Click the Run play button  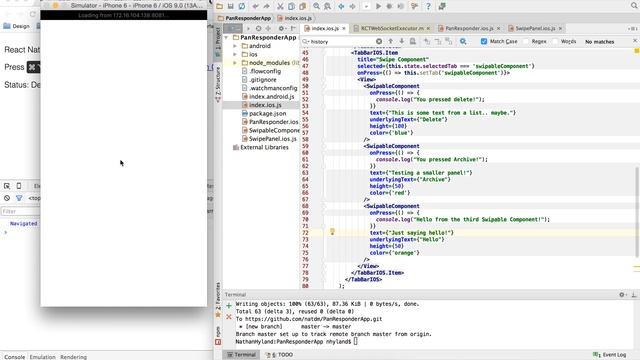(x=378, y=6)
